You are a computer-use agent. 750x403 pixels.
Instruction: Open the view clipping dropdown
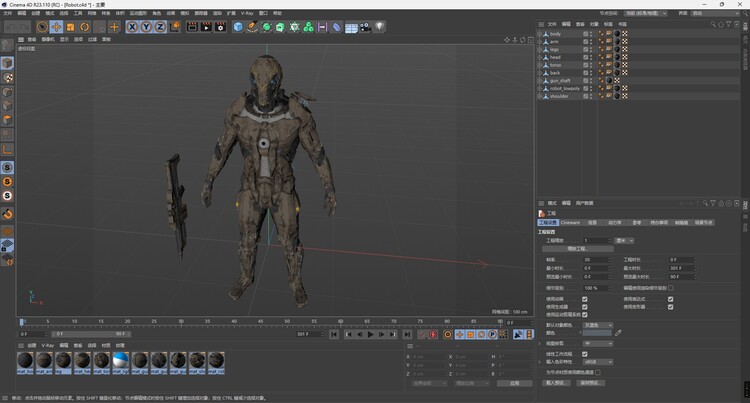[x=597, y=344]
